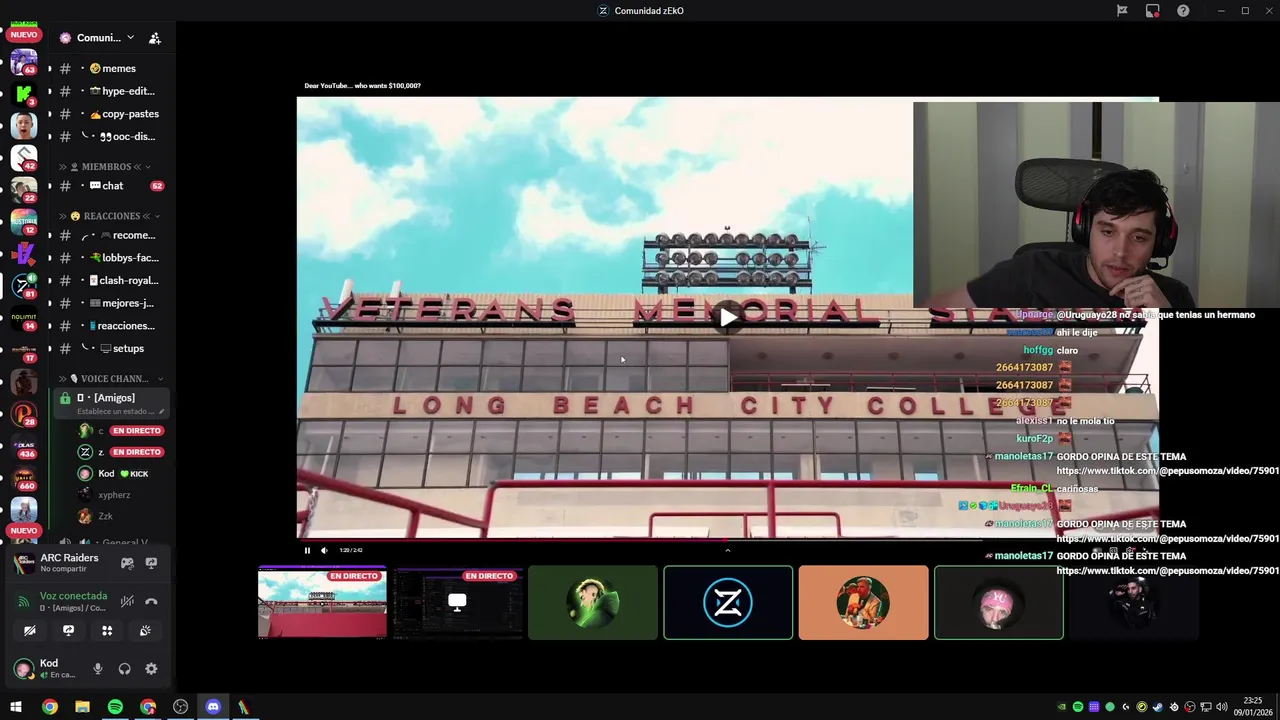The image size is (1280, 720).
Task: Open Windows Start menu
Action: coord(16,707)
